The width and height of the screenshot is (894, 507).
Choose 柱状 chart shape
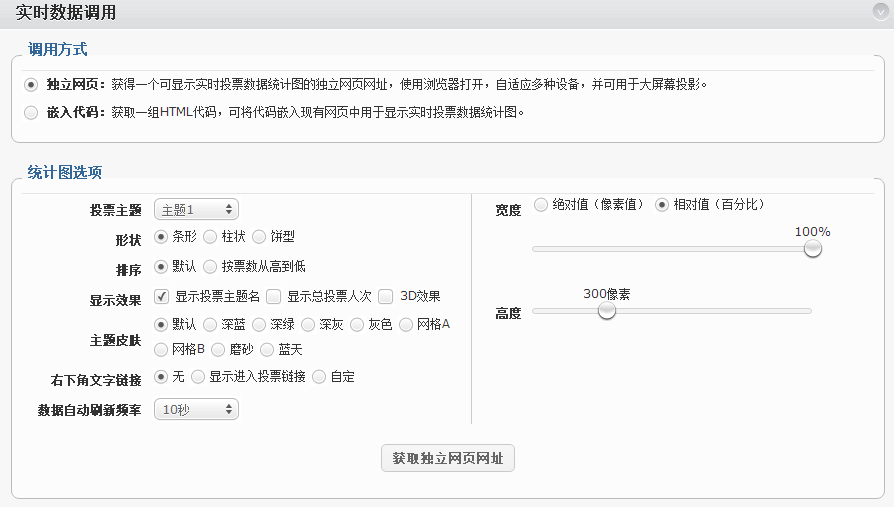[210, 237]
